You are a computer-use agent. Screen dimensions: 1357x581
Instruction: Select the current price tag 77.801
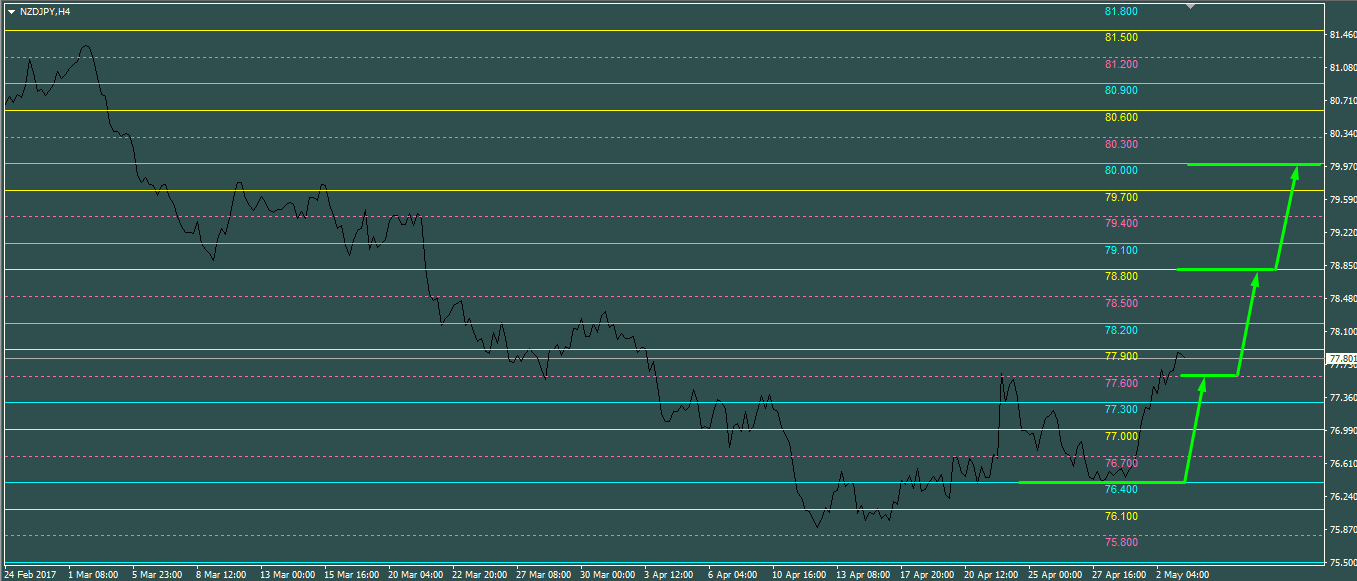(x=1341, y=358)
